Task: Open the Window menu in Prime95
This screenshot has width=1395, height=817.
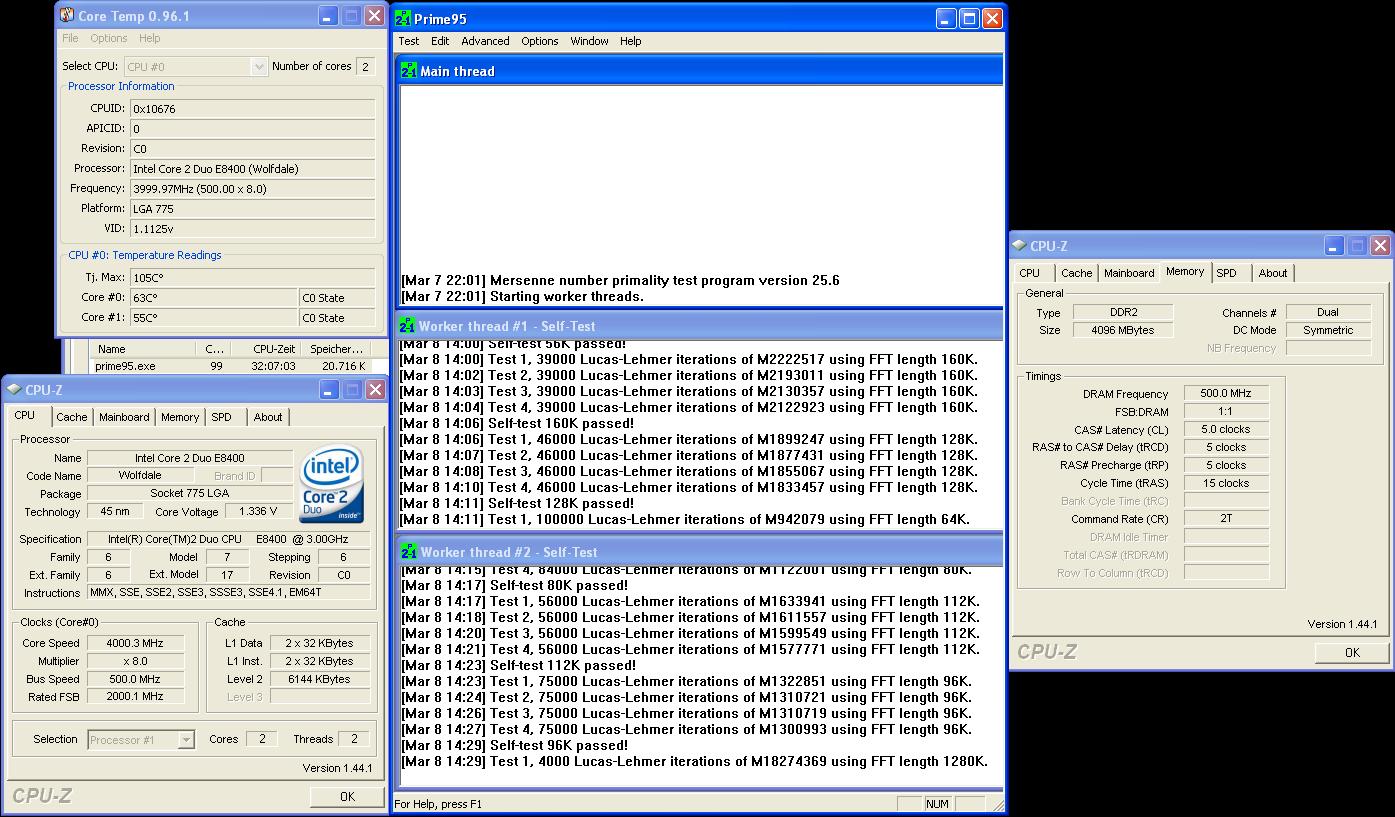Action: tap(589, 41)
